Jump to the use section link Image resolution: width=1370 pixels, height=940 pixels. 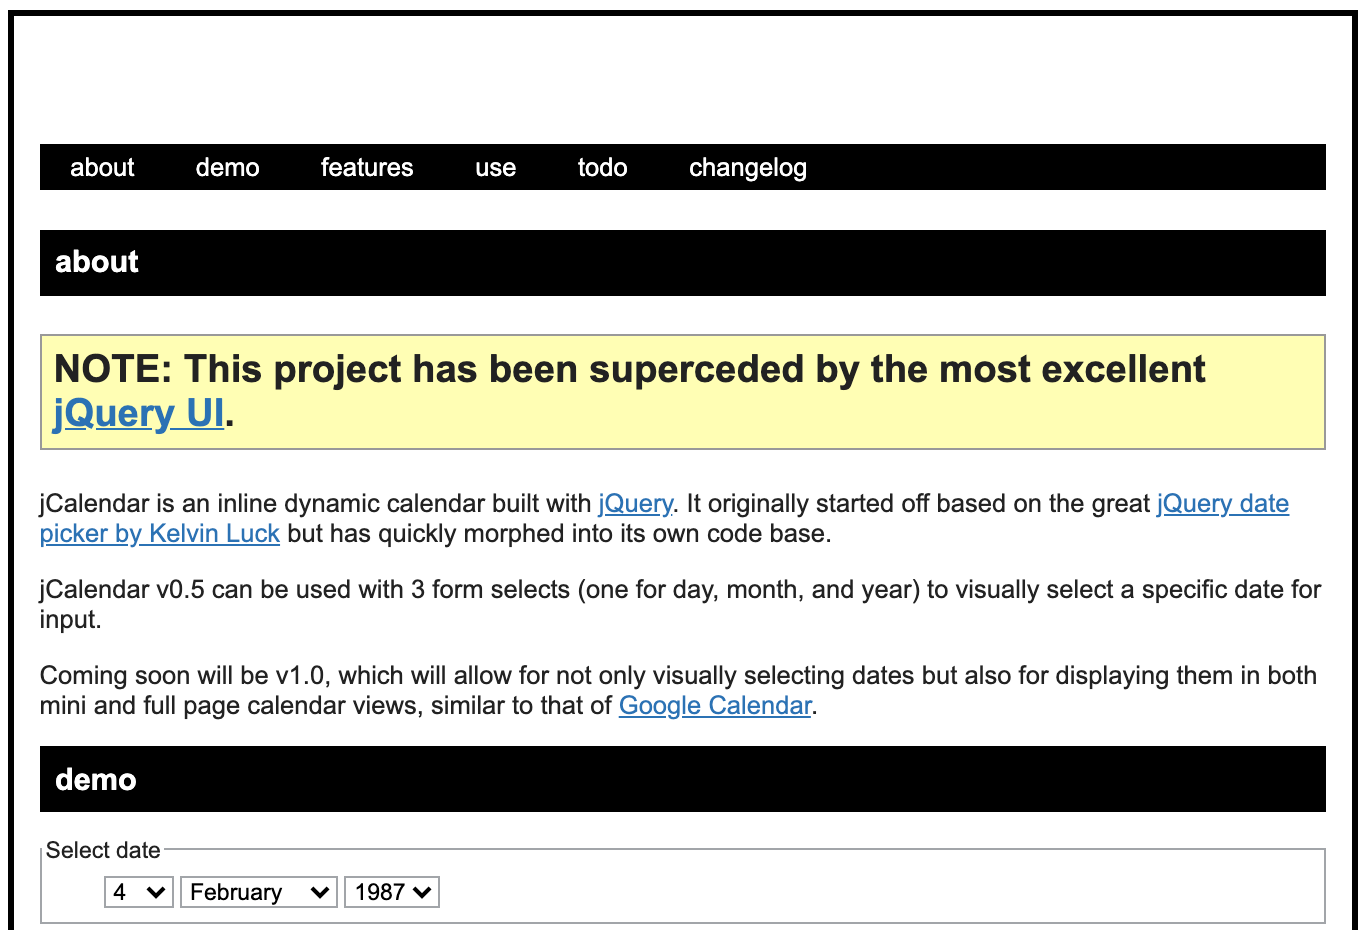pos(495,167)
